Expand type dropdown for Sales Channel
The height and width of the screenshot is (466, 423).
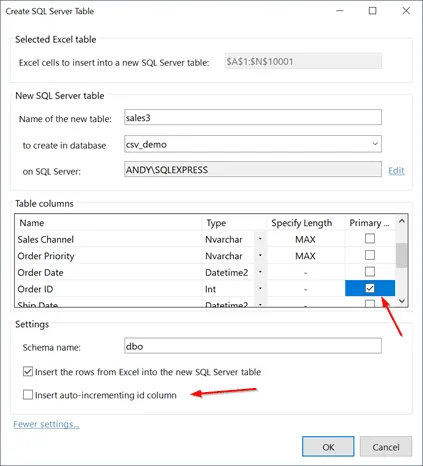pos(260,239)
